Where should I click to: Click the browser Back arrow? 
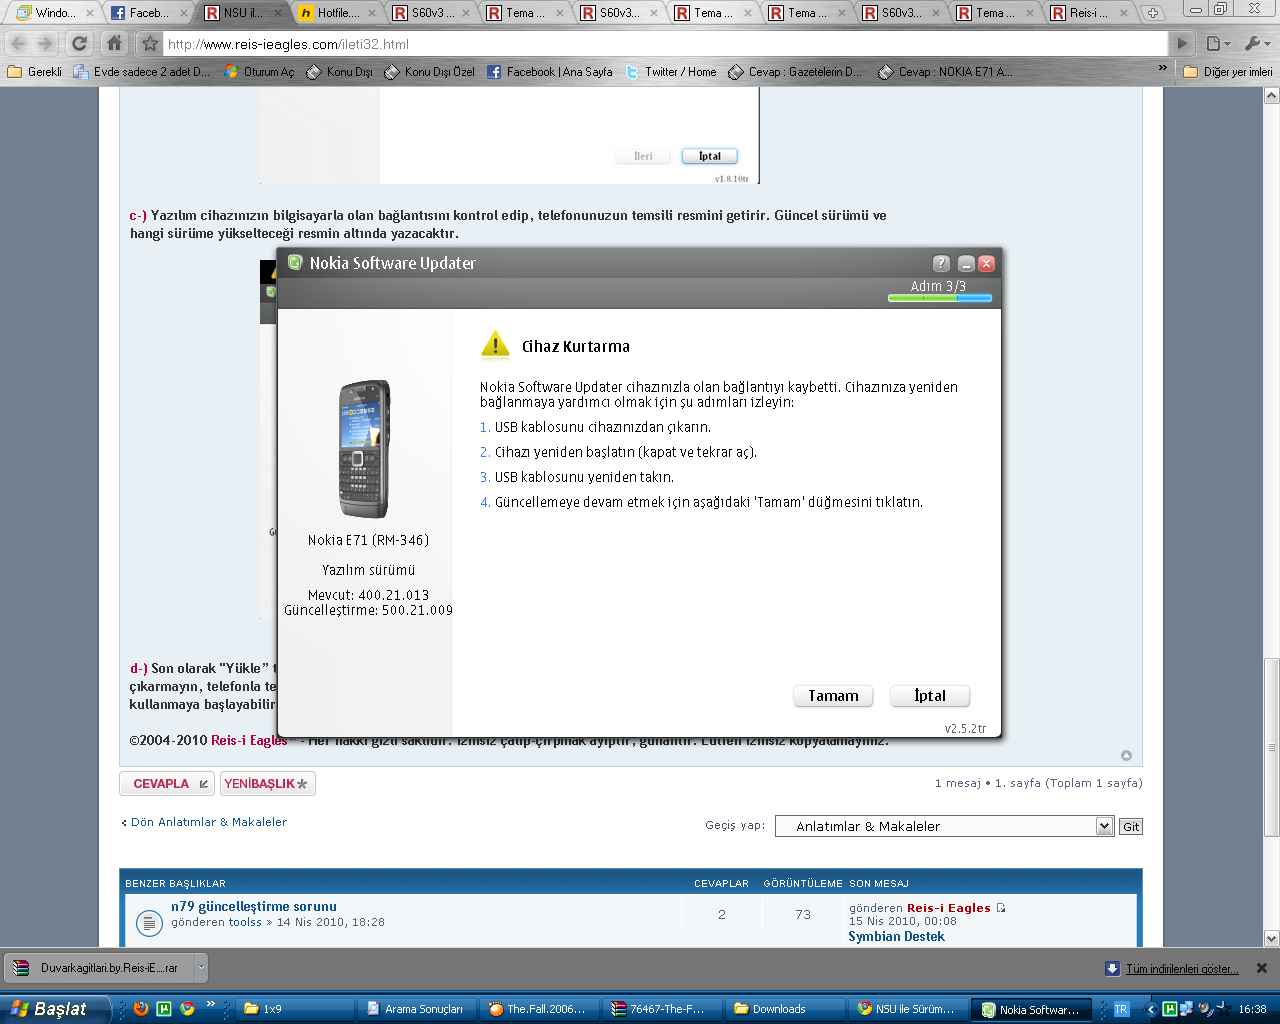click(19, 44)
